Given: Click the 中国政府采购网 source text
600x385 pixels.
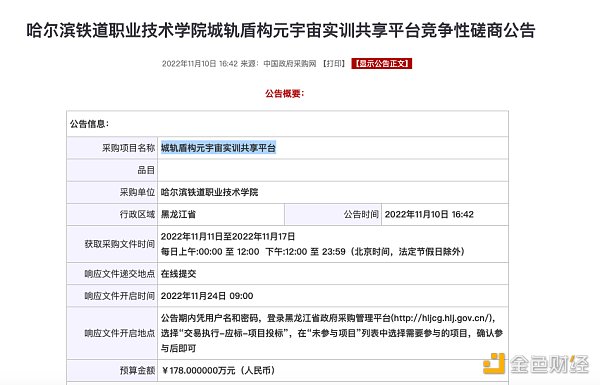Looking at the screenshot, I should (x=290, y=64).
